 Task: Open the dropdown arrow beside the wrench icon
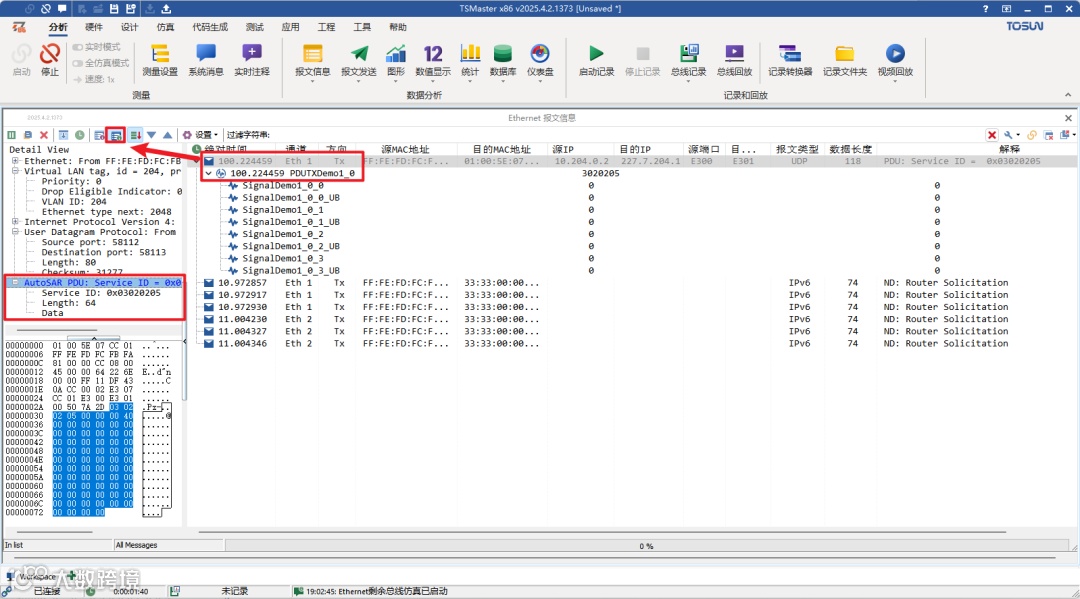click(x=1019, y=135)
